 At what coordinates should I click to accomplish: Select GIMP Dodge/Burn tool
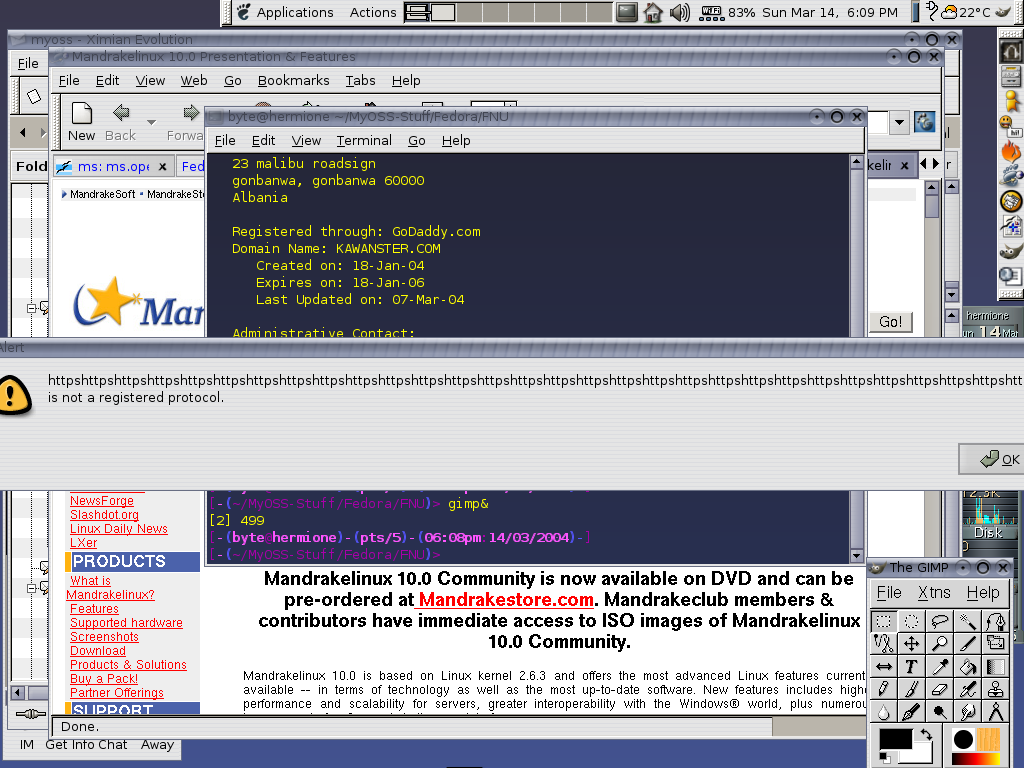tap(940, 712)
